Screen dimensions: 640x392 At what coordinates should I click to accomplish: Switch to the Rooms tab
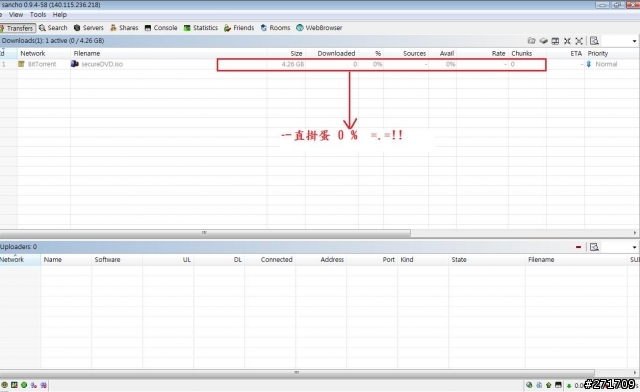275,28
